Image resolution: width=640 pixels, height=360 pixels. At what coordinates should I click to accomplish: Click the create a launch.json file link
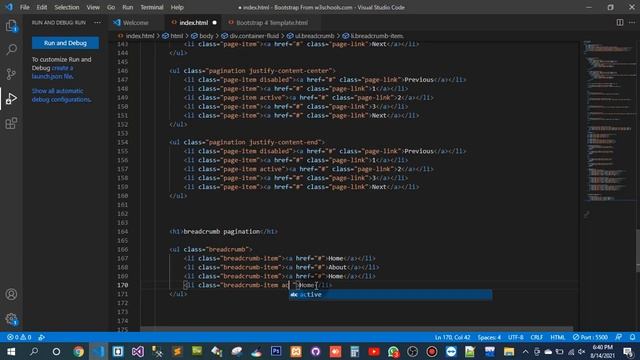click(x=53, y=72)
